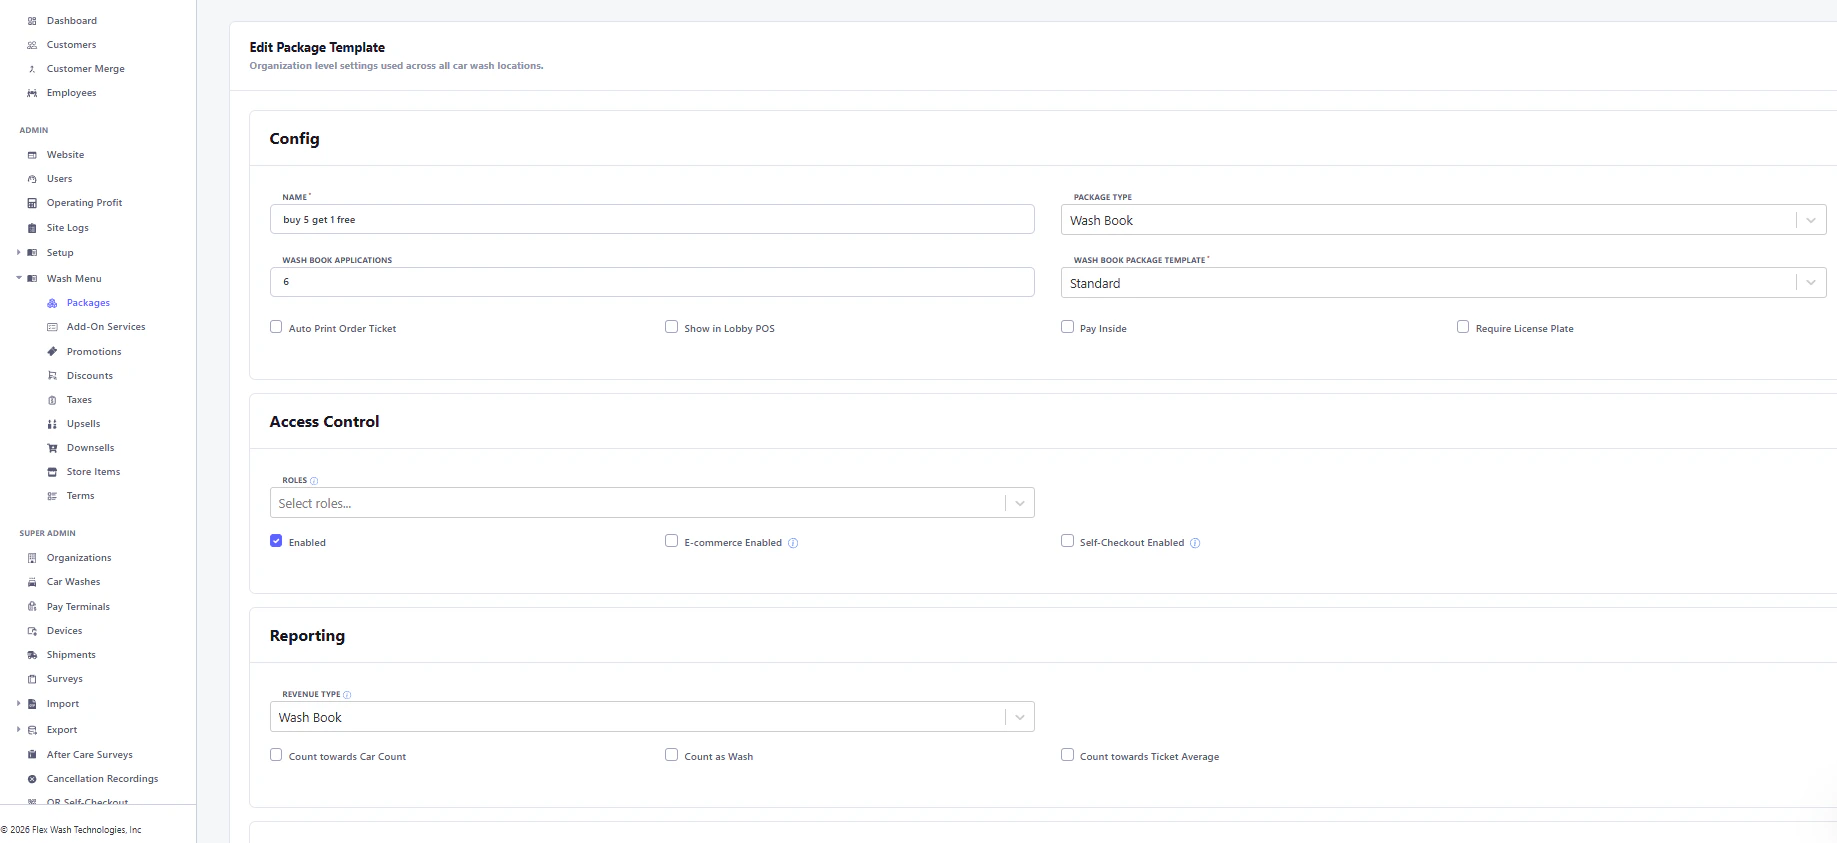Click Wash Book Applications input field
The width and height of the screenshot is (1837, 843).
(652, 282)
